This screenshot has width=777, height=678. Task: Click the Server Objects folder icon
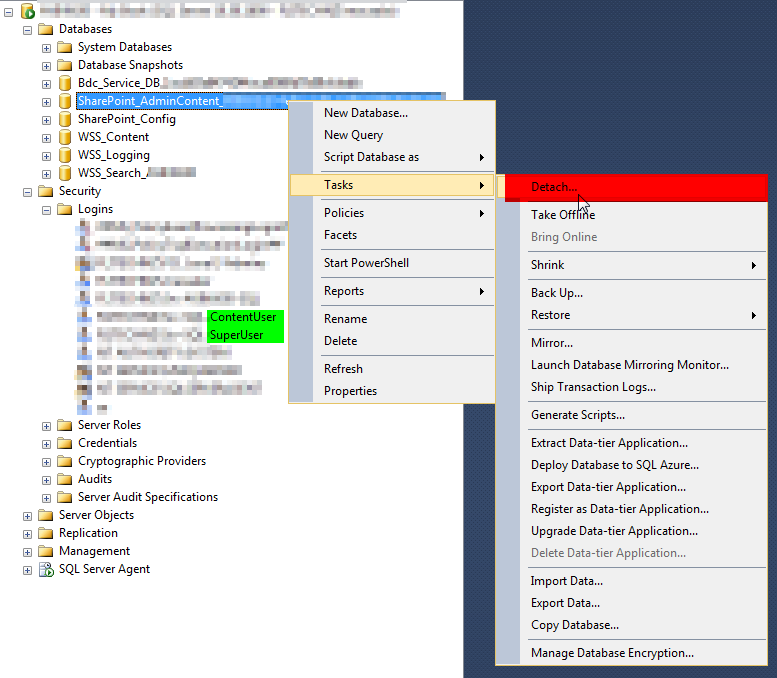pos(46,515)
